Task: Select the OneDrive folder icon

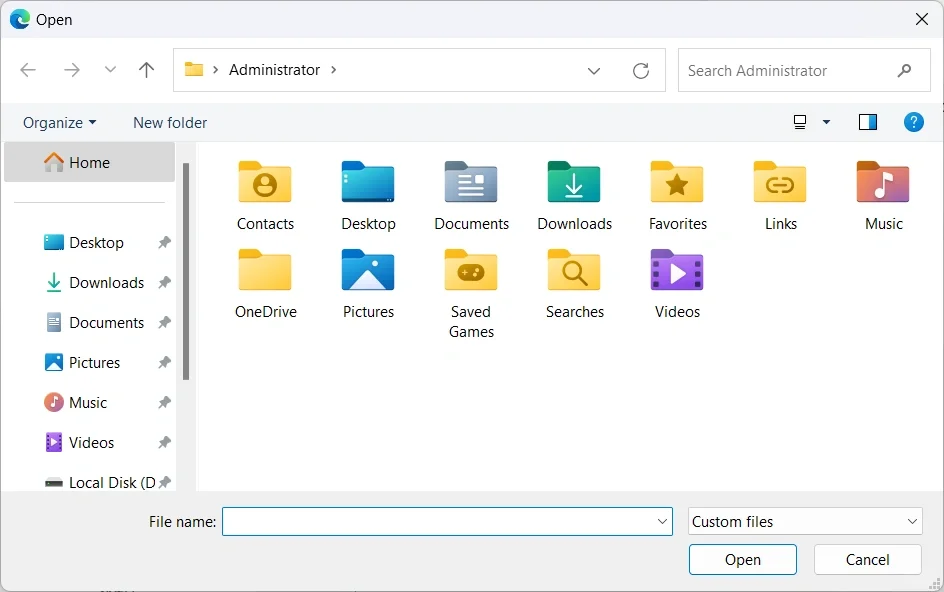Action: (265, 270)
